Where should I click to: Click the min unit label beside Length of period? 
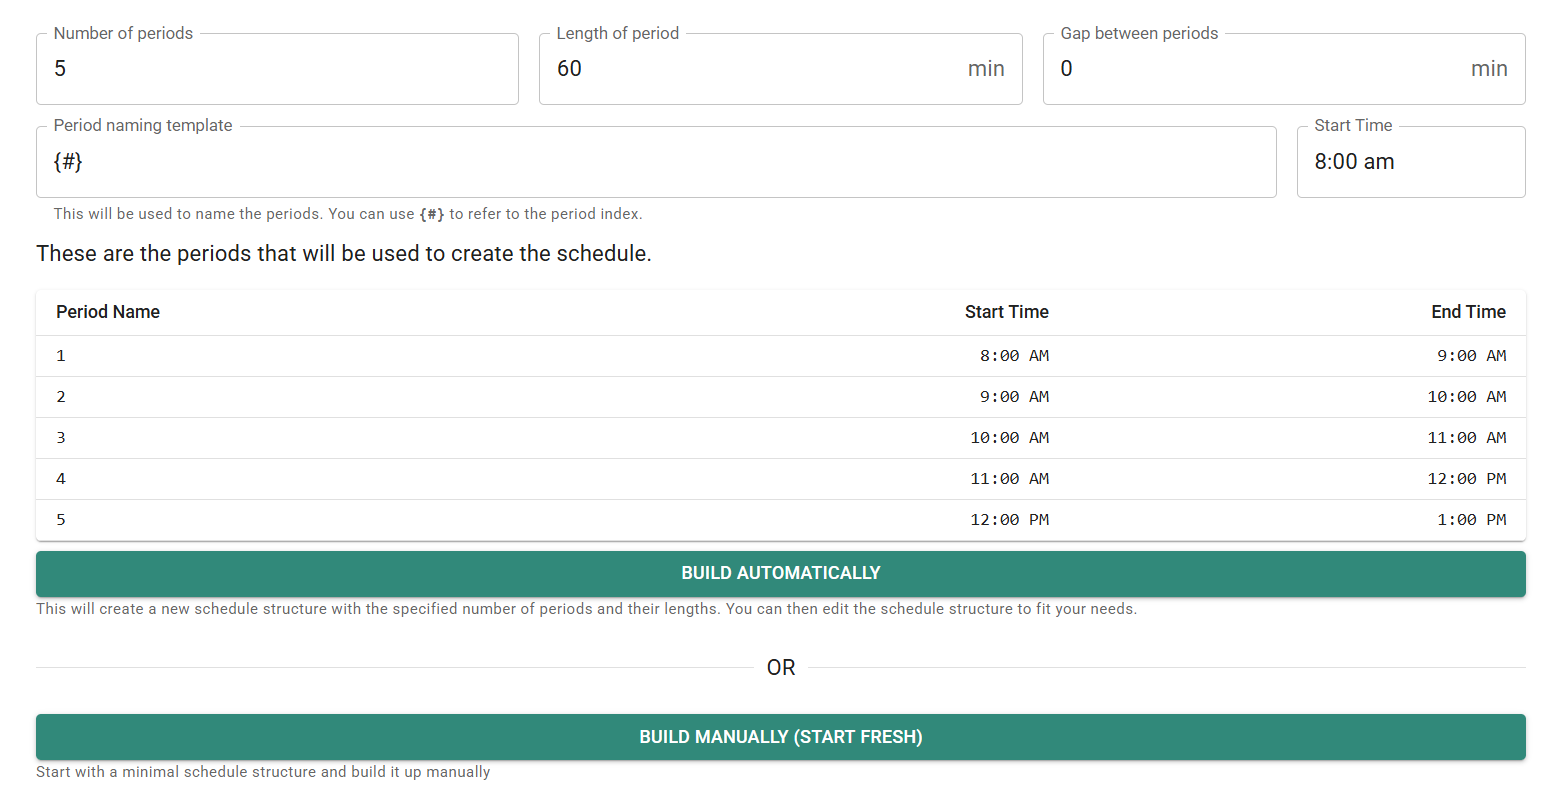pos(986,68)
